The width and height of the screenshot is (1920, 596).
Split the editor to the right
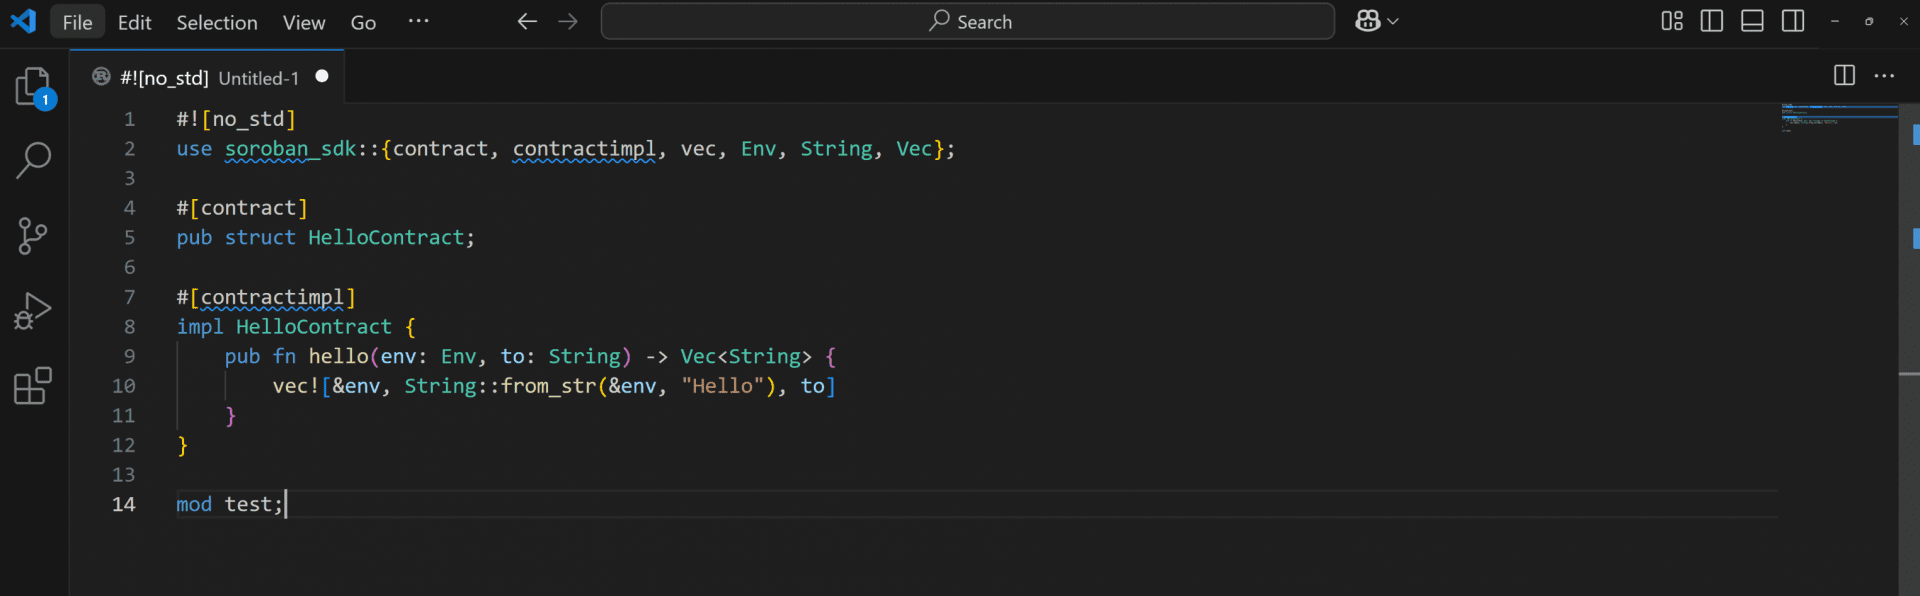(x=1844, y=76)
